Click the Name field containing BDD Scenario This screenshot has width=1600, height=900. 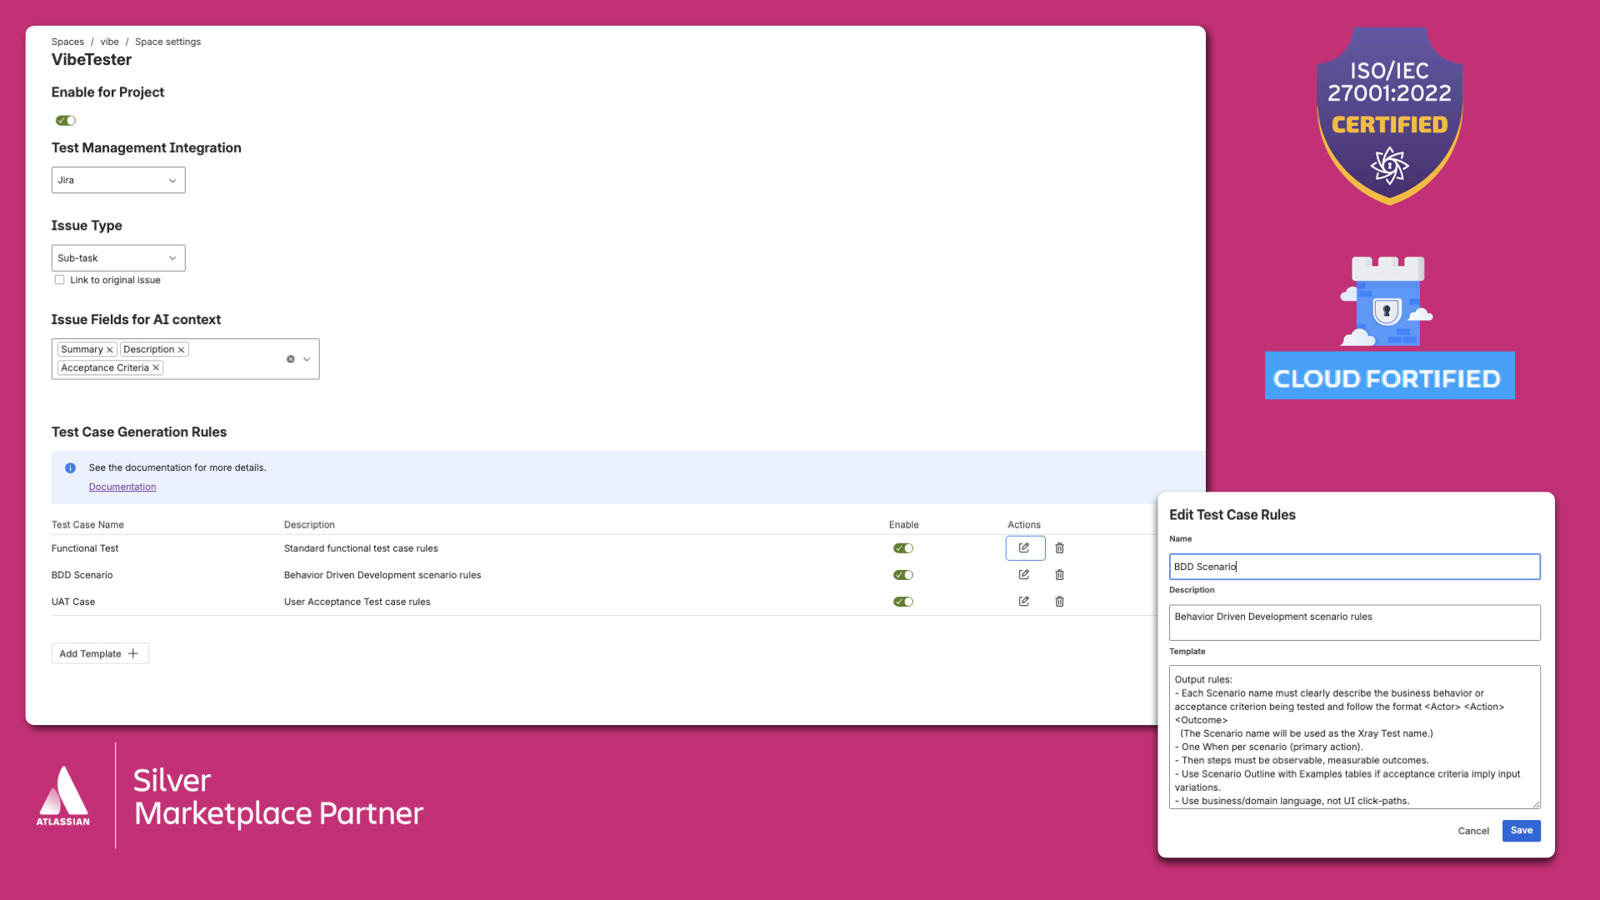tap(1354, 566)
